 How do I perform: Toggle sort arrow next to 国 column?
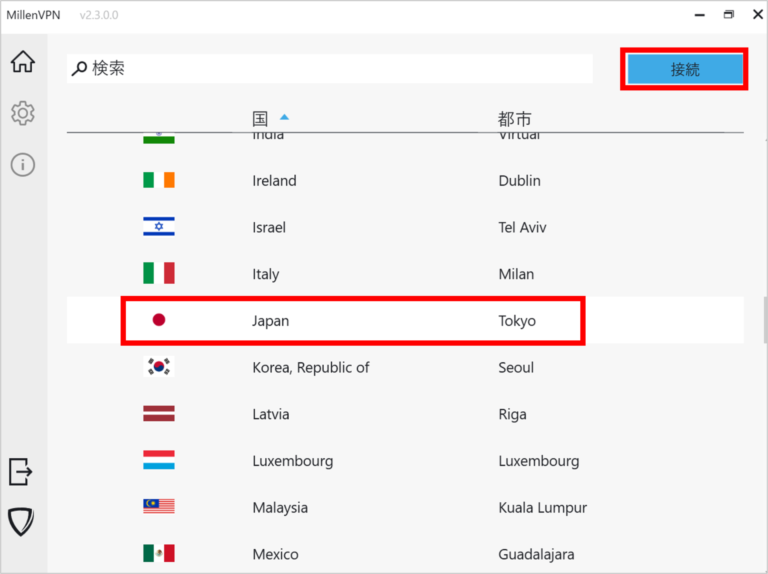284,118
